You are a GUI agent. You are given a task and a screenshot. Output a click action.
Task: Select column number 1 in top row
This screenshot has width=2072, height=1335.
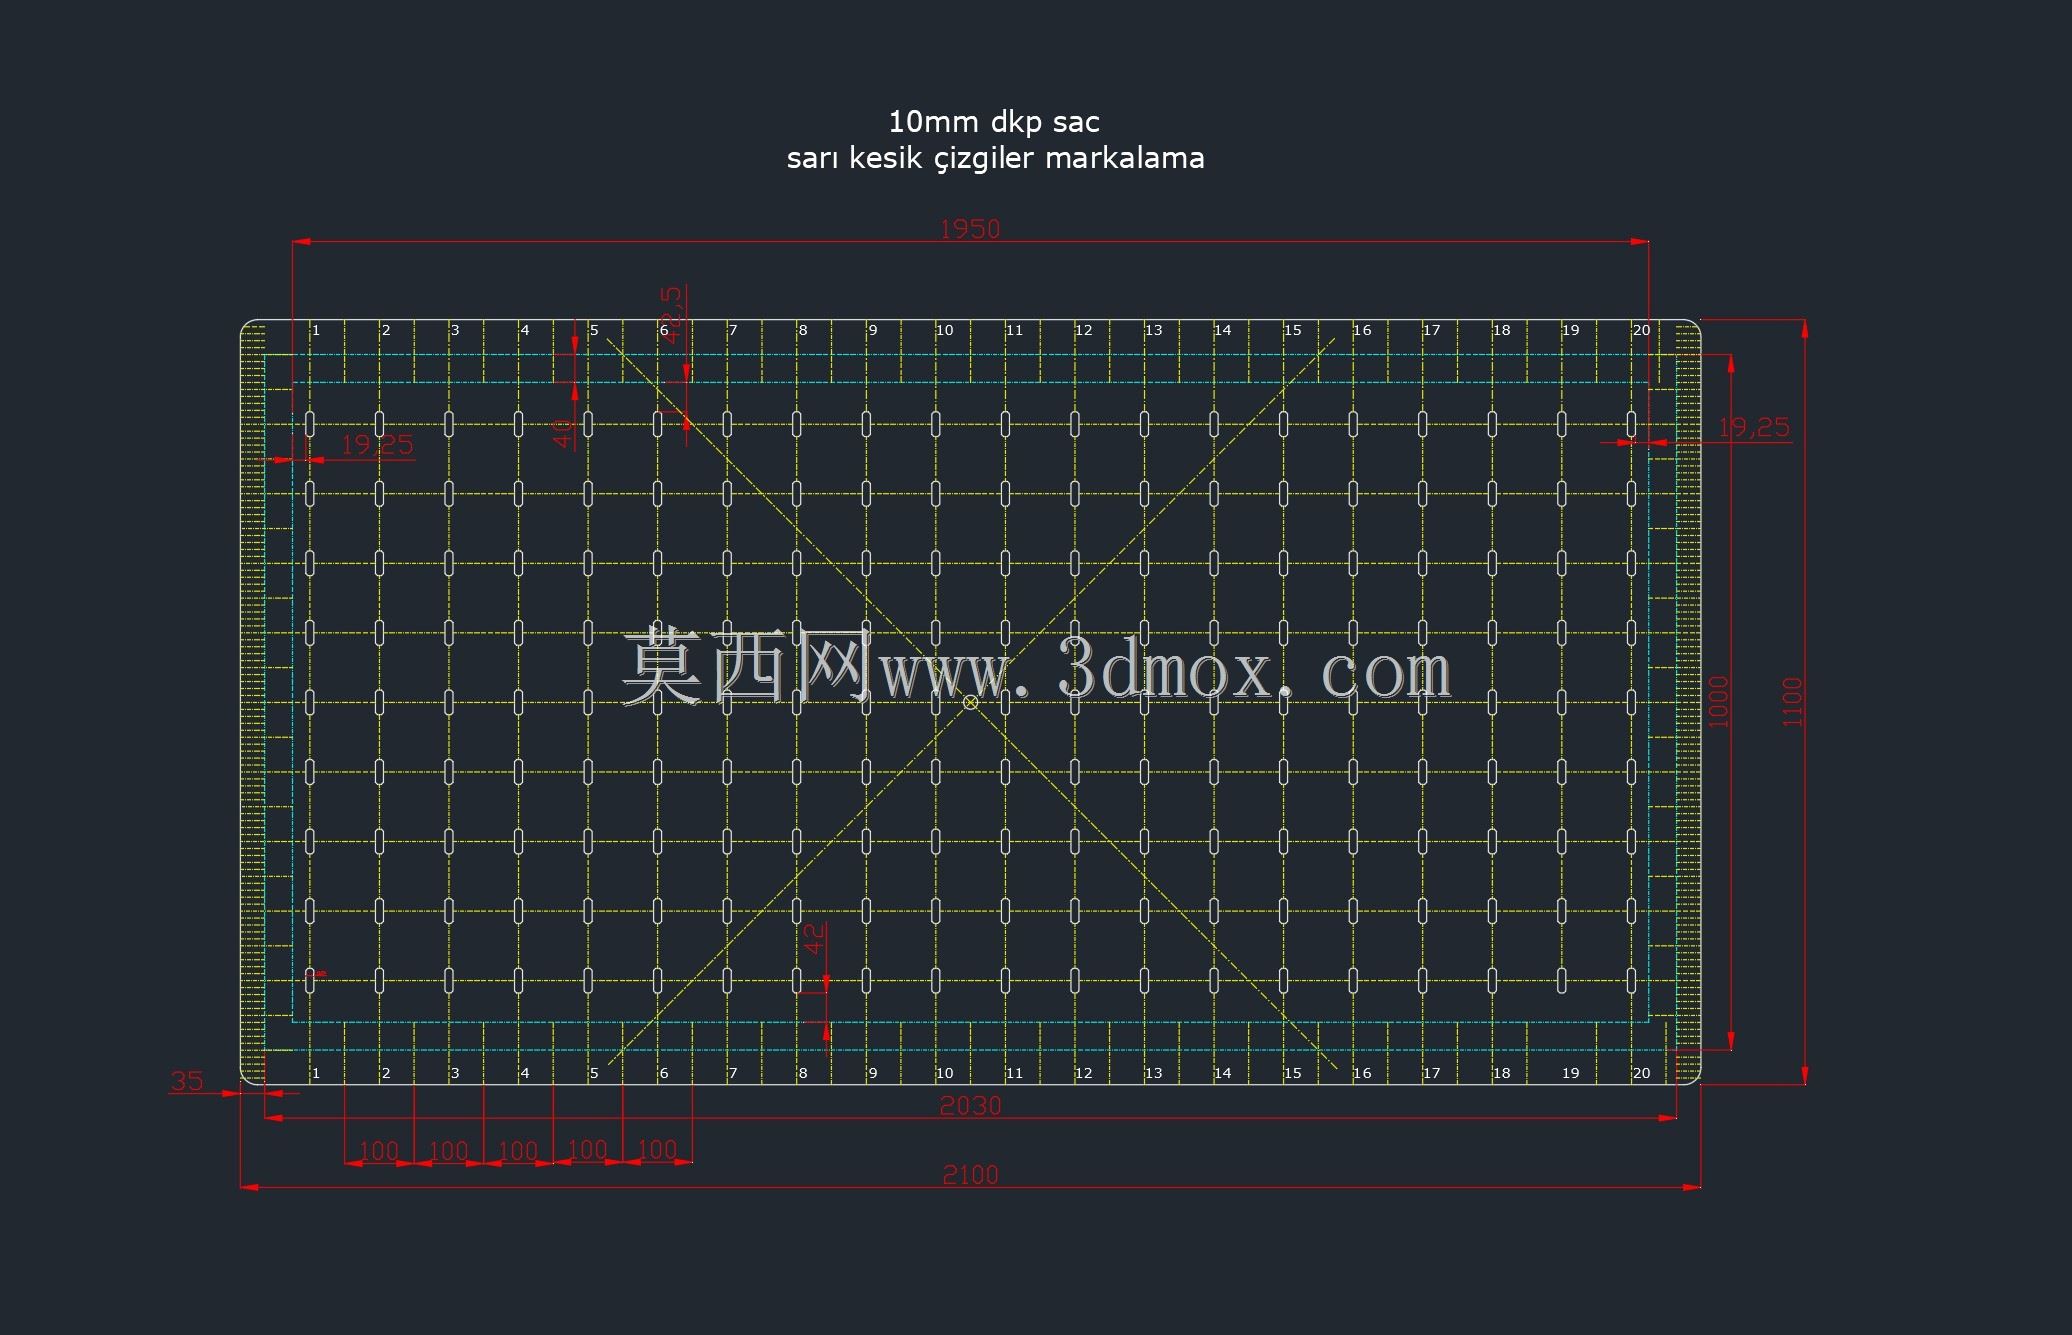pos(316,330)
